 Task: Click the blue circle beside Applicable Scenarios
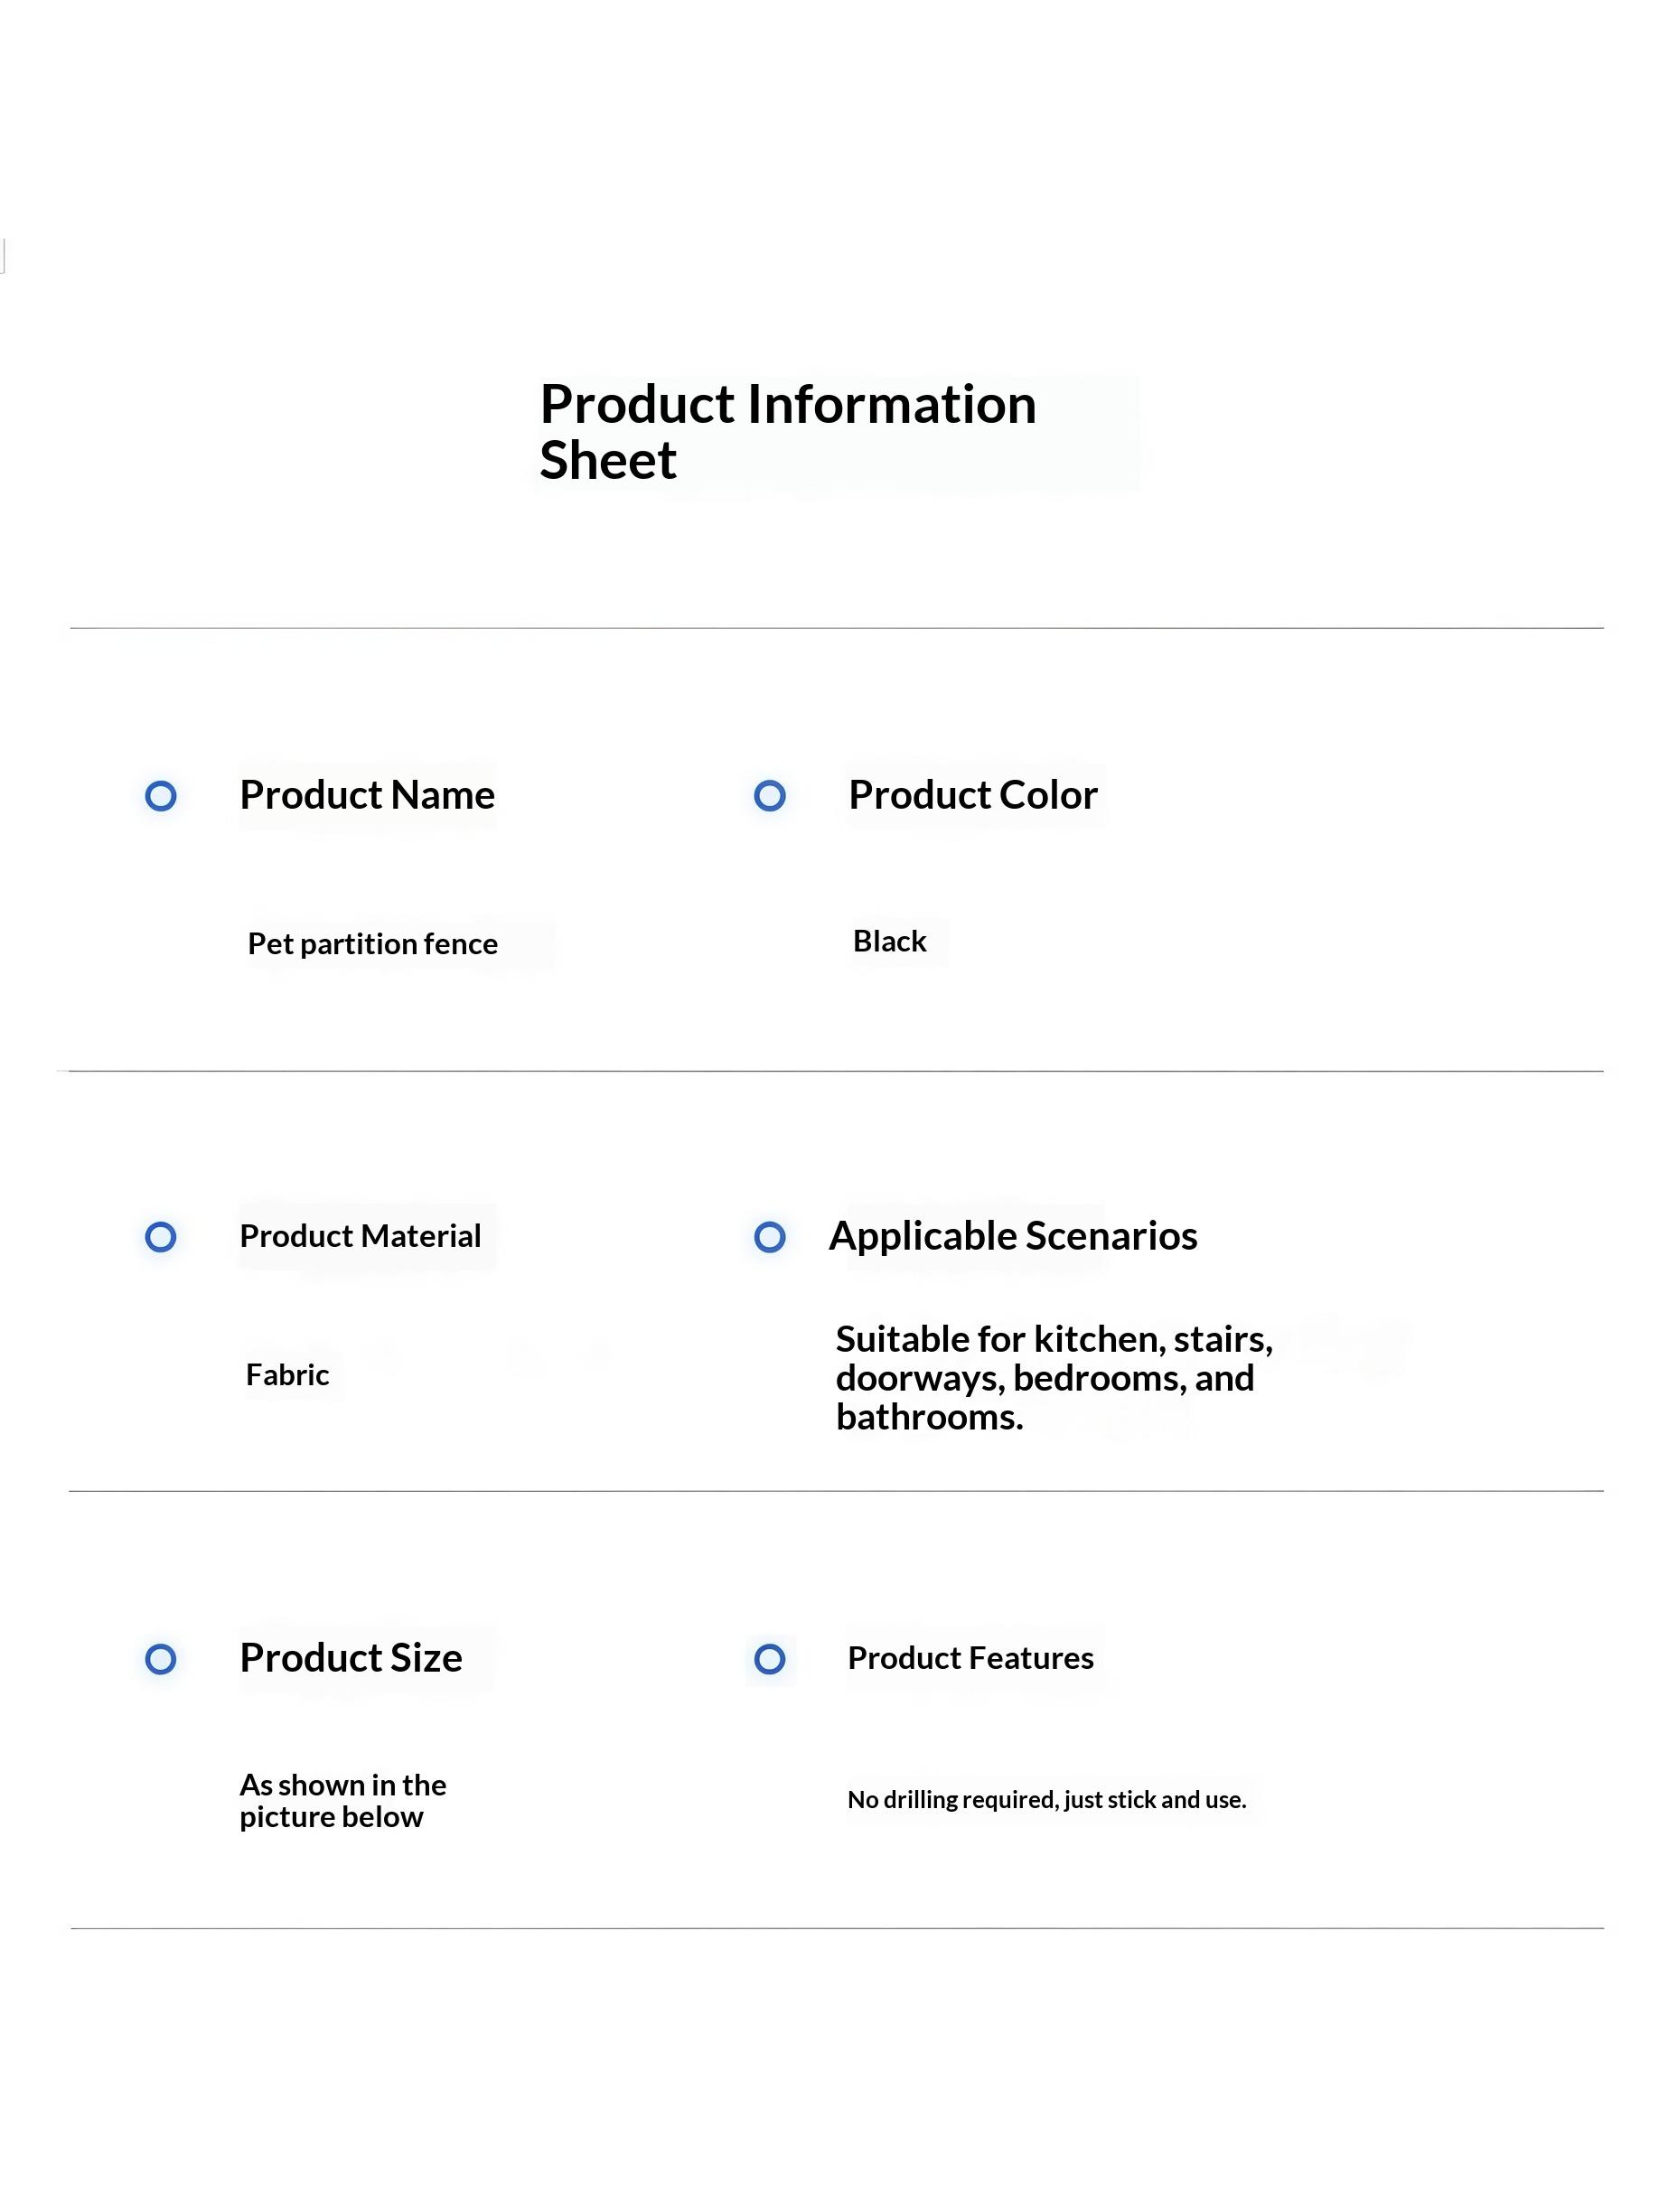click(x=769, y=1237)
